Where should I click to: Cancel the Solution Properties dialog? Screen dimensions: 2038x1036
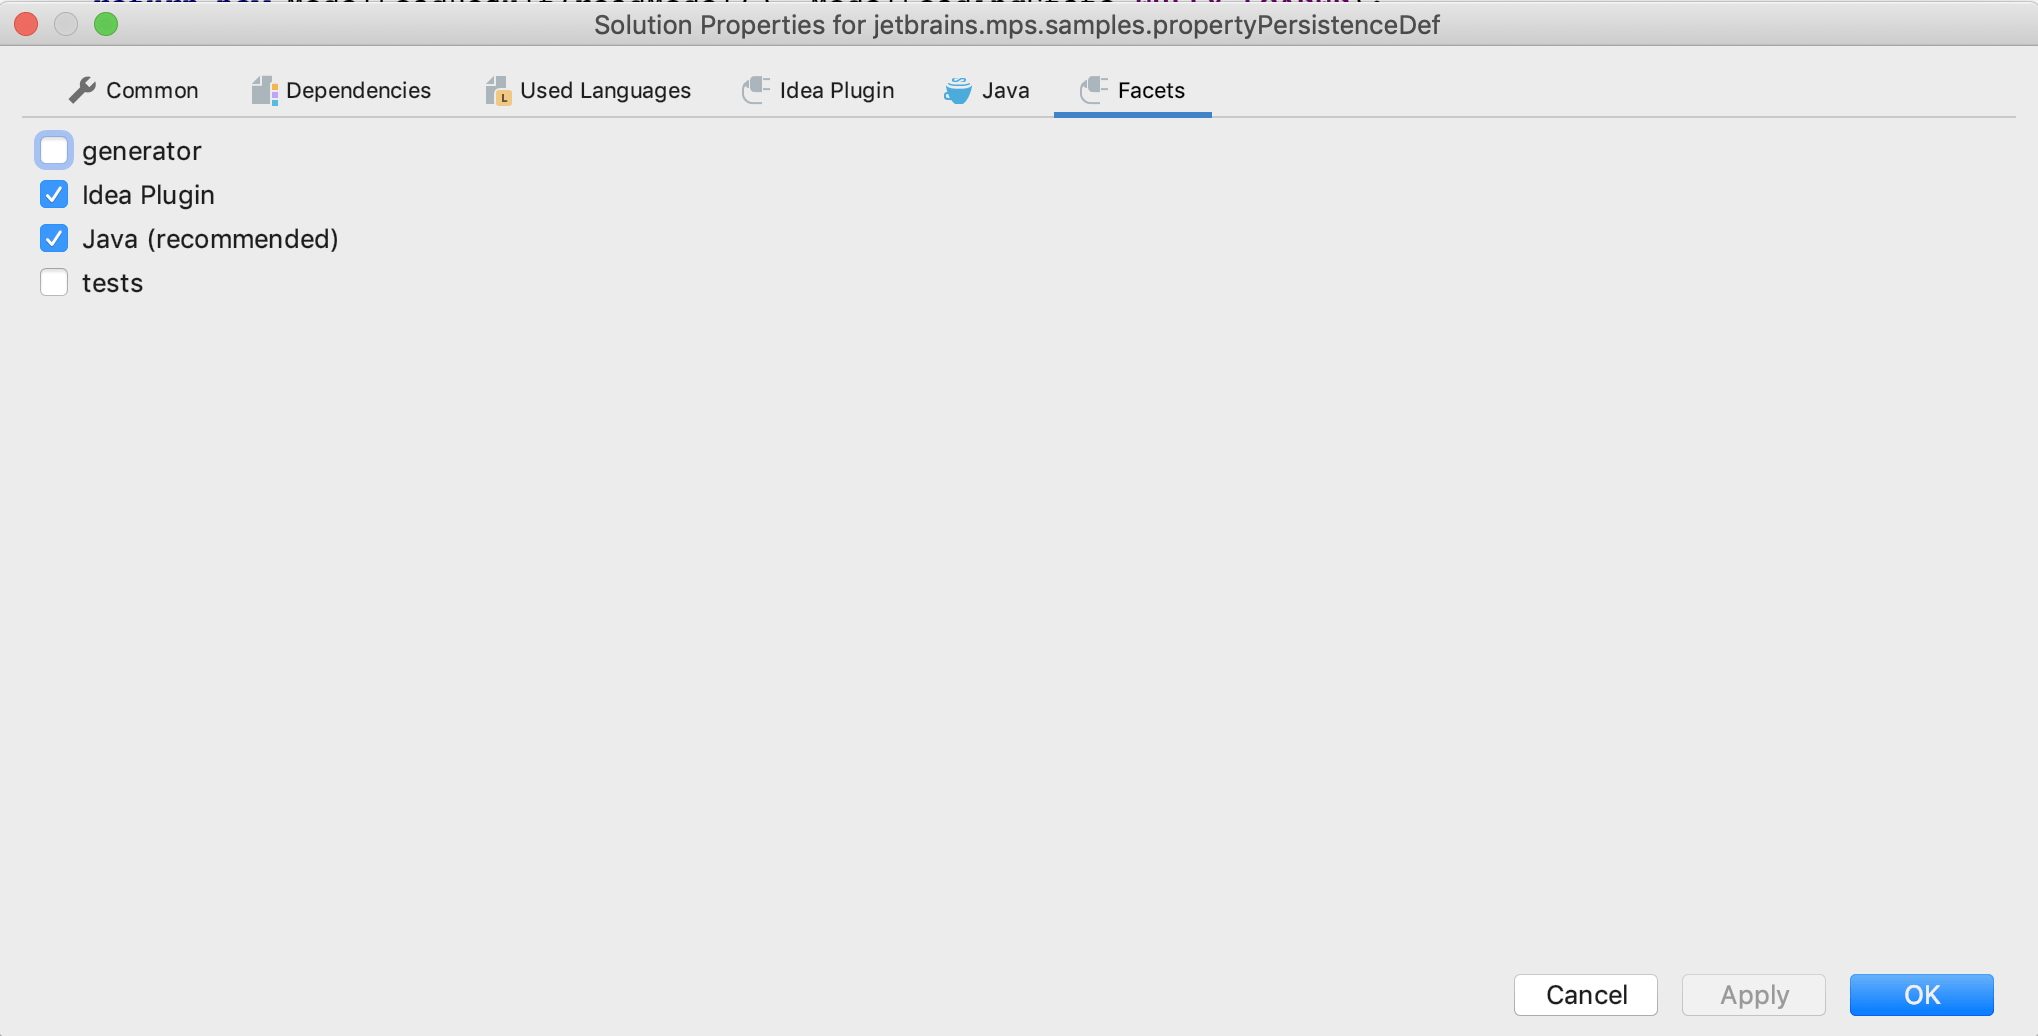(1586, 995)
